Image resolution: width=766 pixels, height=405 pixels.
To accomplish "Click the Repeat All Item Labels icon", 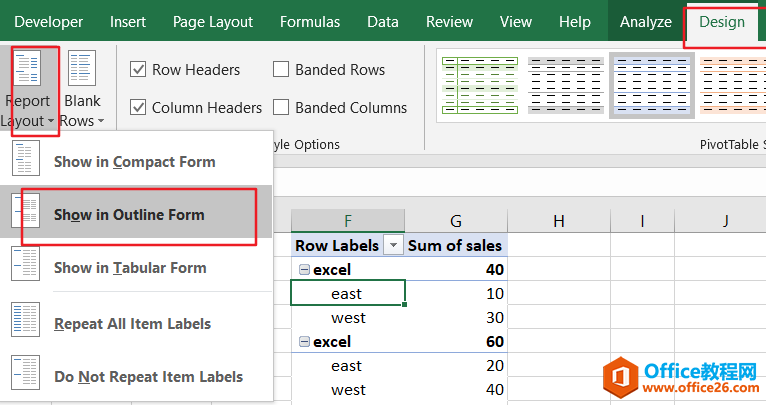I will click(26, 324).
